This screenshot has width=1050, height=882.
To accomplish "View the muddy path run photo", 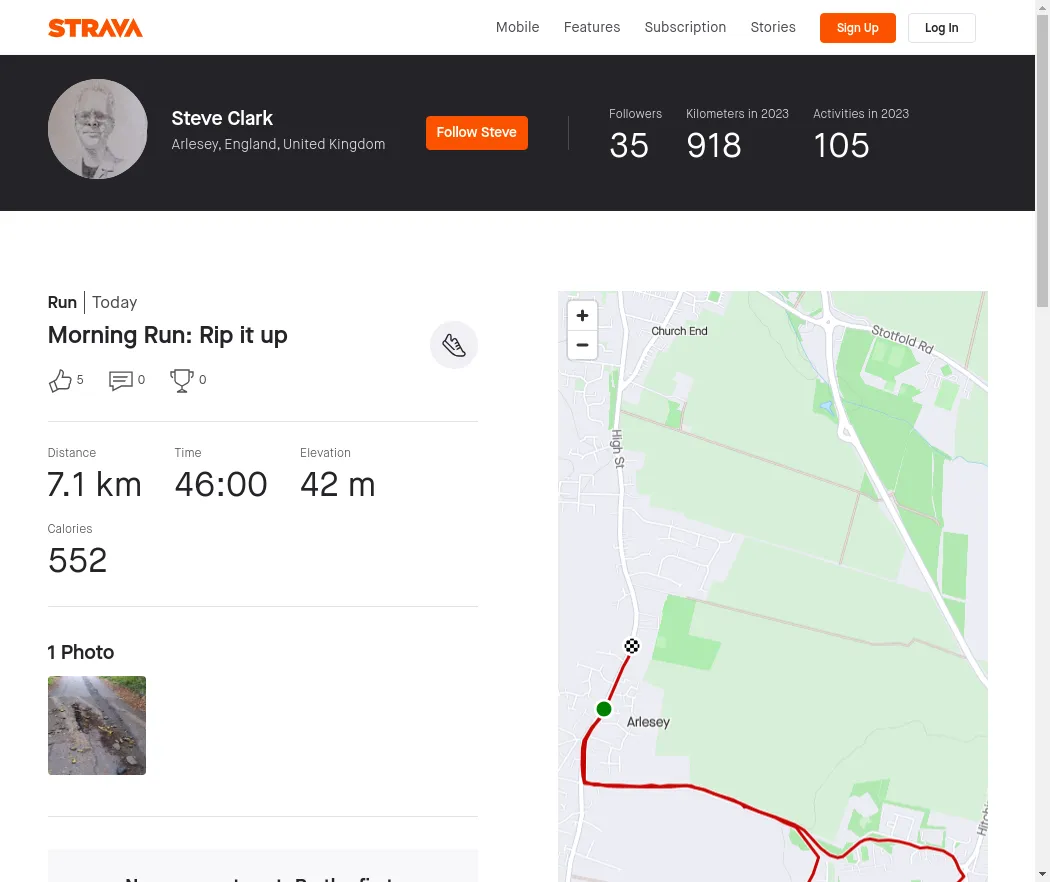I will pyautogui.click(x=97, y=725).
